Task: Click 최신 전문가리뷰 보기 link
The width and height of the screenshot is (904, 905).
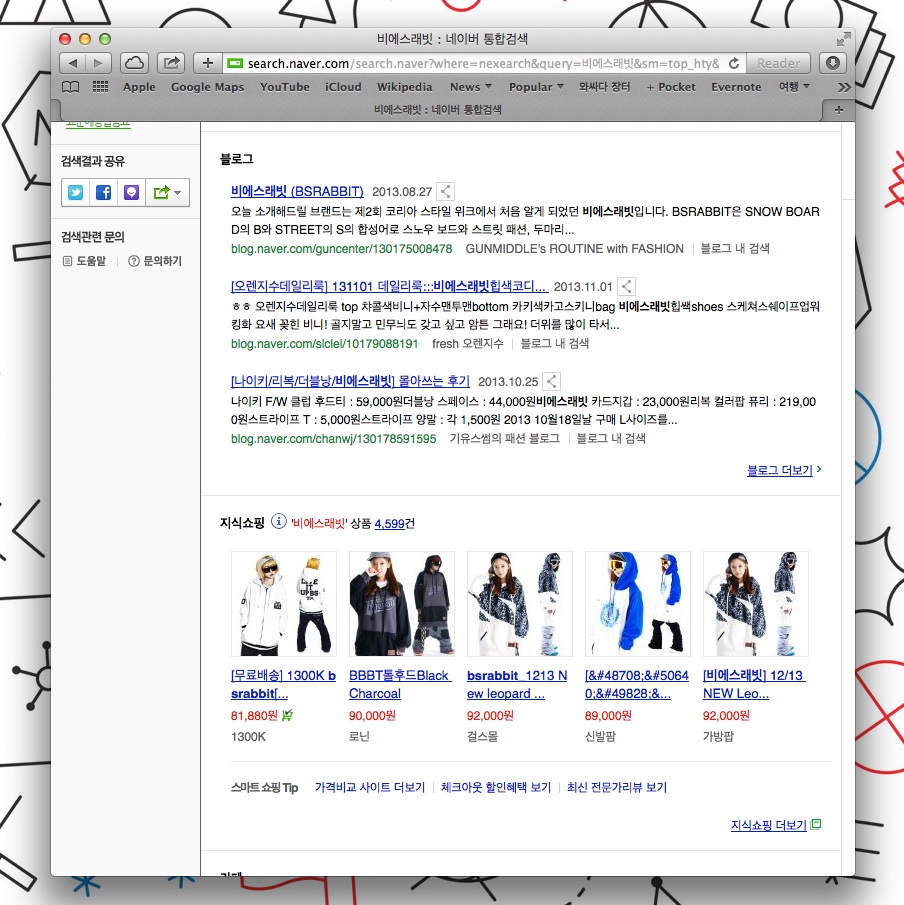Action: point(617,787)
